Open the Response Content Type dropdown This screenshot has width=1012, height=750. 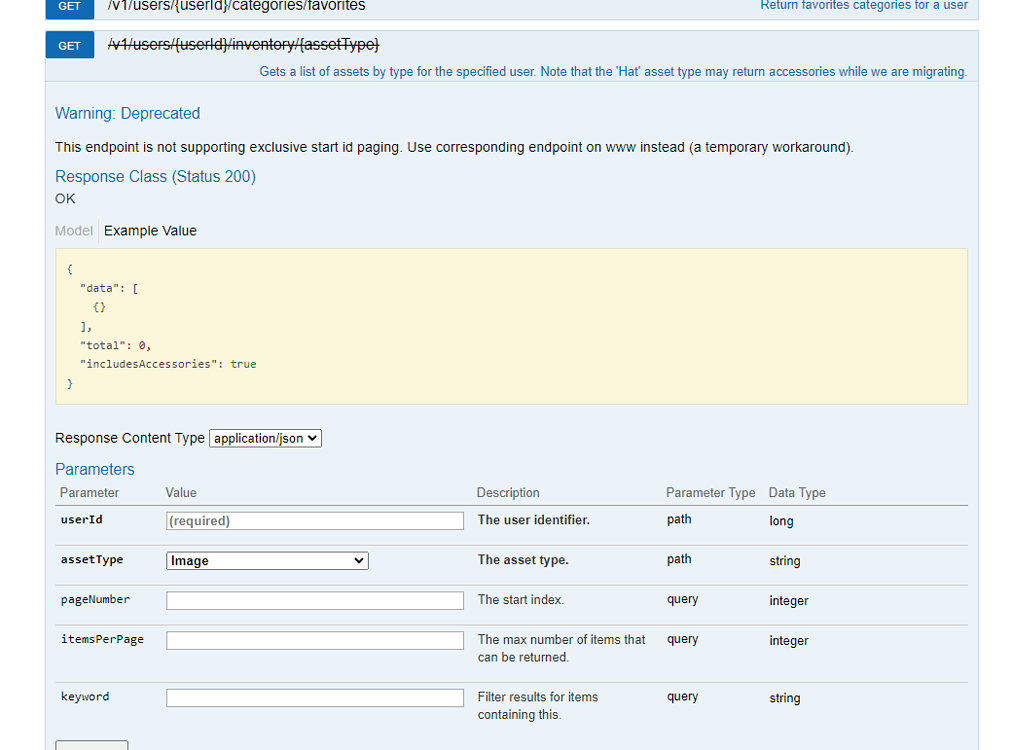pos(264,437)
